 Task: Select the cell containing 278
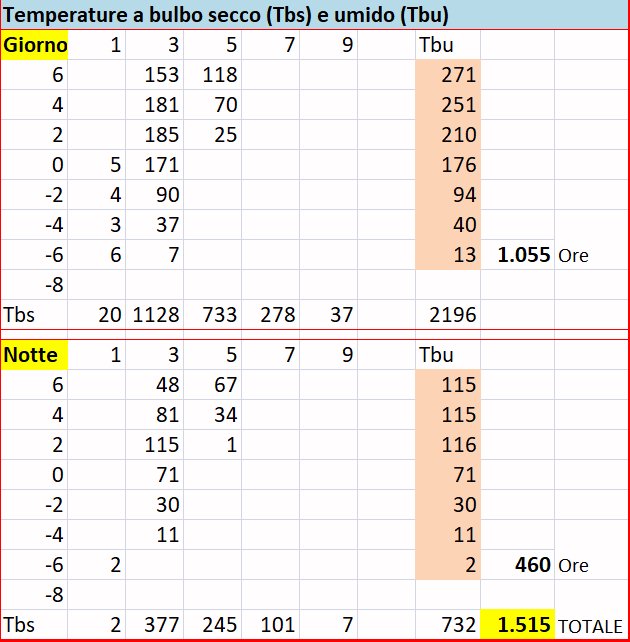pos(275,315)
